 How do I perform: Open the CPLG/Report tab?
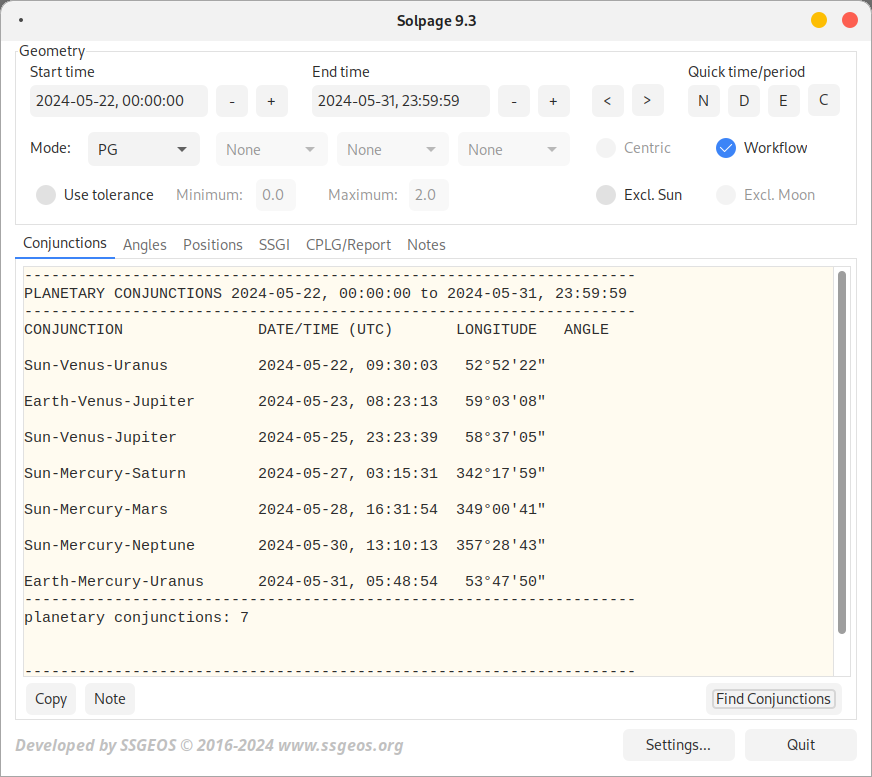pyautogui.click(x=348, y=245)
